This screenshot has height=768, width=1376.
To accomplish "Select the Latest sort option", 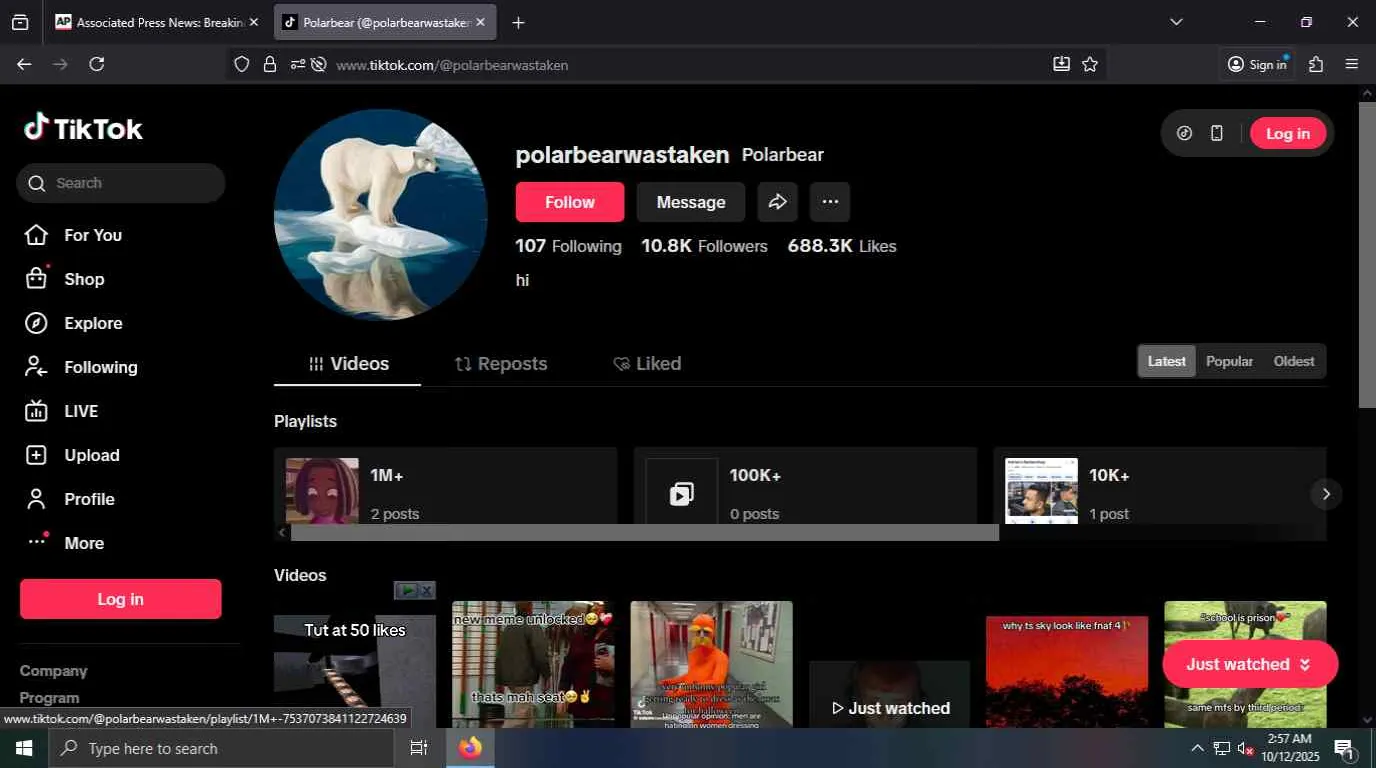I will click(1166, 362).
